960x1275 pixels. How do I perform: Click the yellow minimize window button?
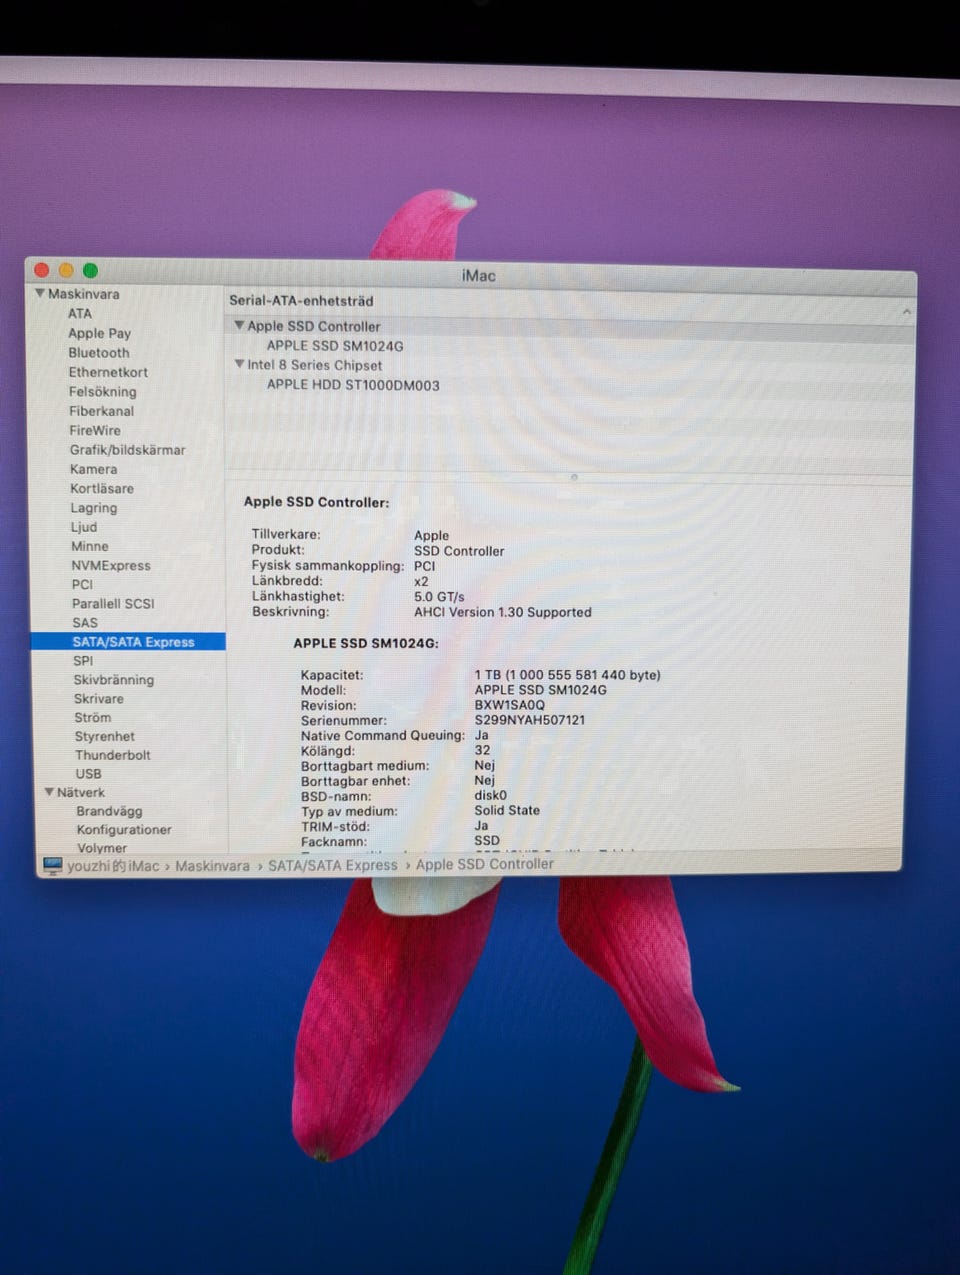tap(66, 270)
